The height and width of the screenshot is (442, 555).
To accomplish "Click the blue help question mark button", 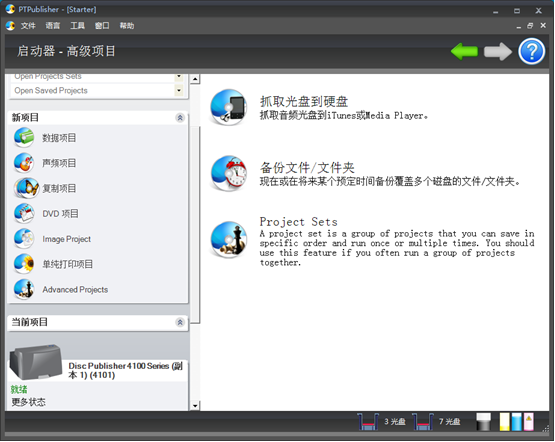I will coord(532,52).
